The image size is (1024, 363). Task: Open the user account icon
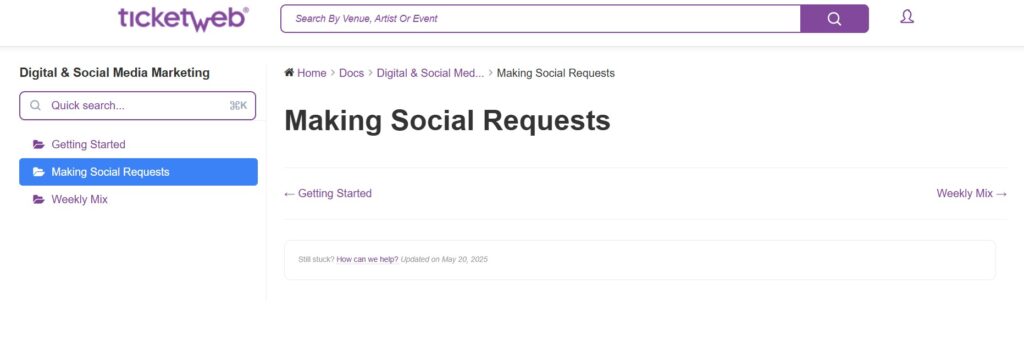pyautogui.click(x=906, y=17)
